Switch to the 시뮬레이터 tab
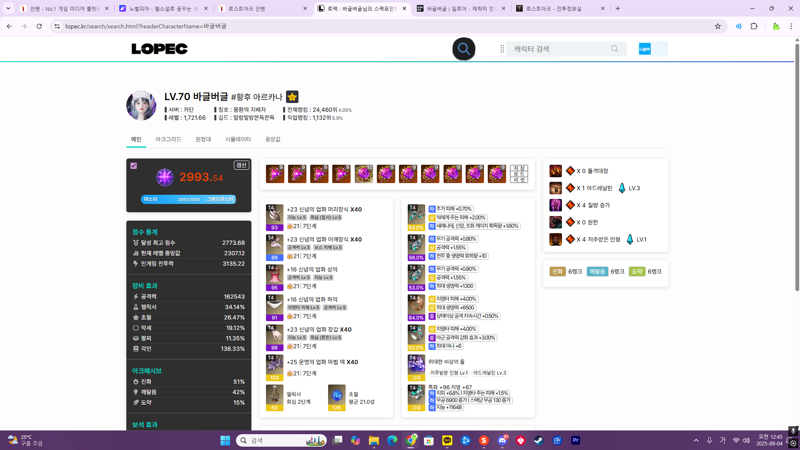This screenshot has width=800, height=450. (x=238, y=139)
